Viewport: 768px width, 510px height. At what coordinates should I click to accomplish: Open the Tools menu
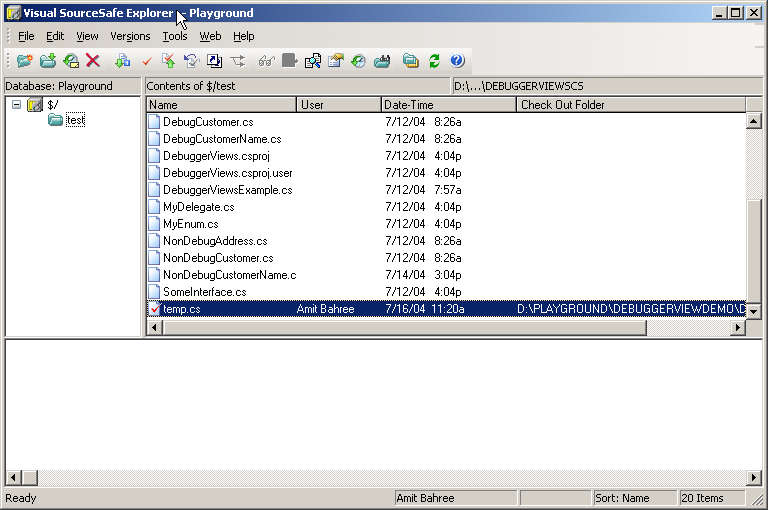point(174,36)
